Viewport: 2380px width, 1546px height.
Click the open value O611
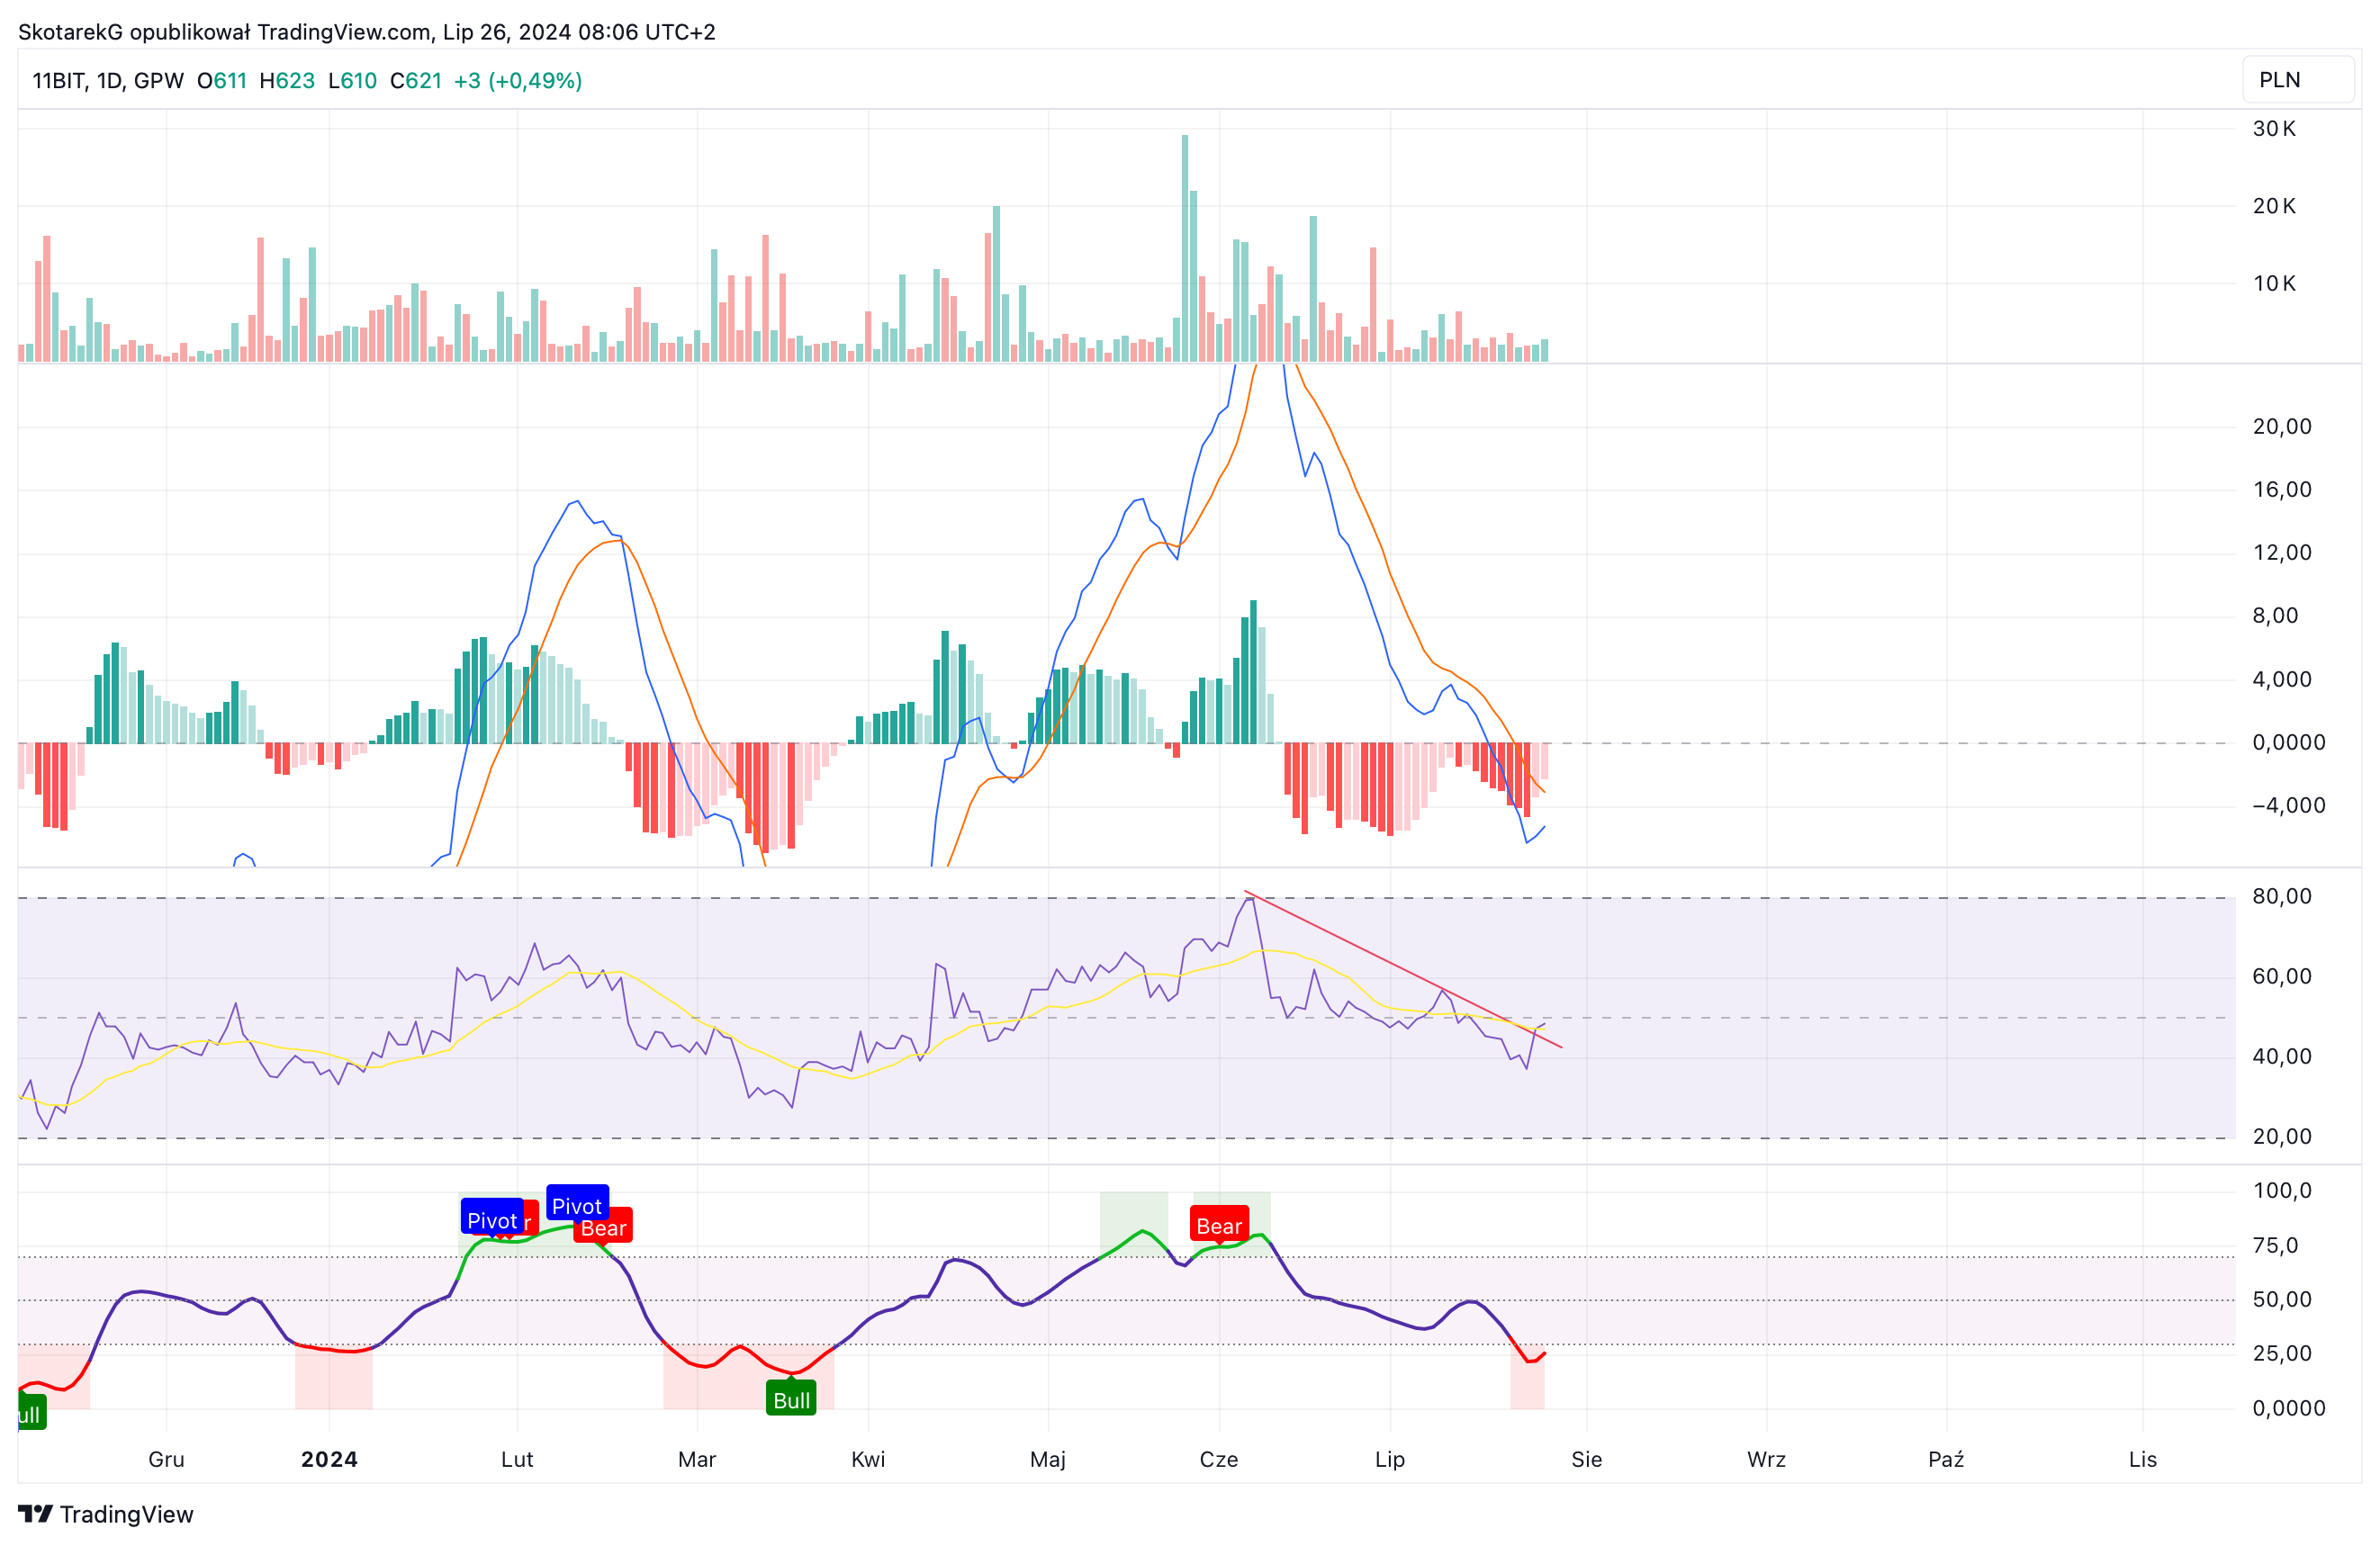(x=222, y=81)
